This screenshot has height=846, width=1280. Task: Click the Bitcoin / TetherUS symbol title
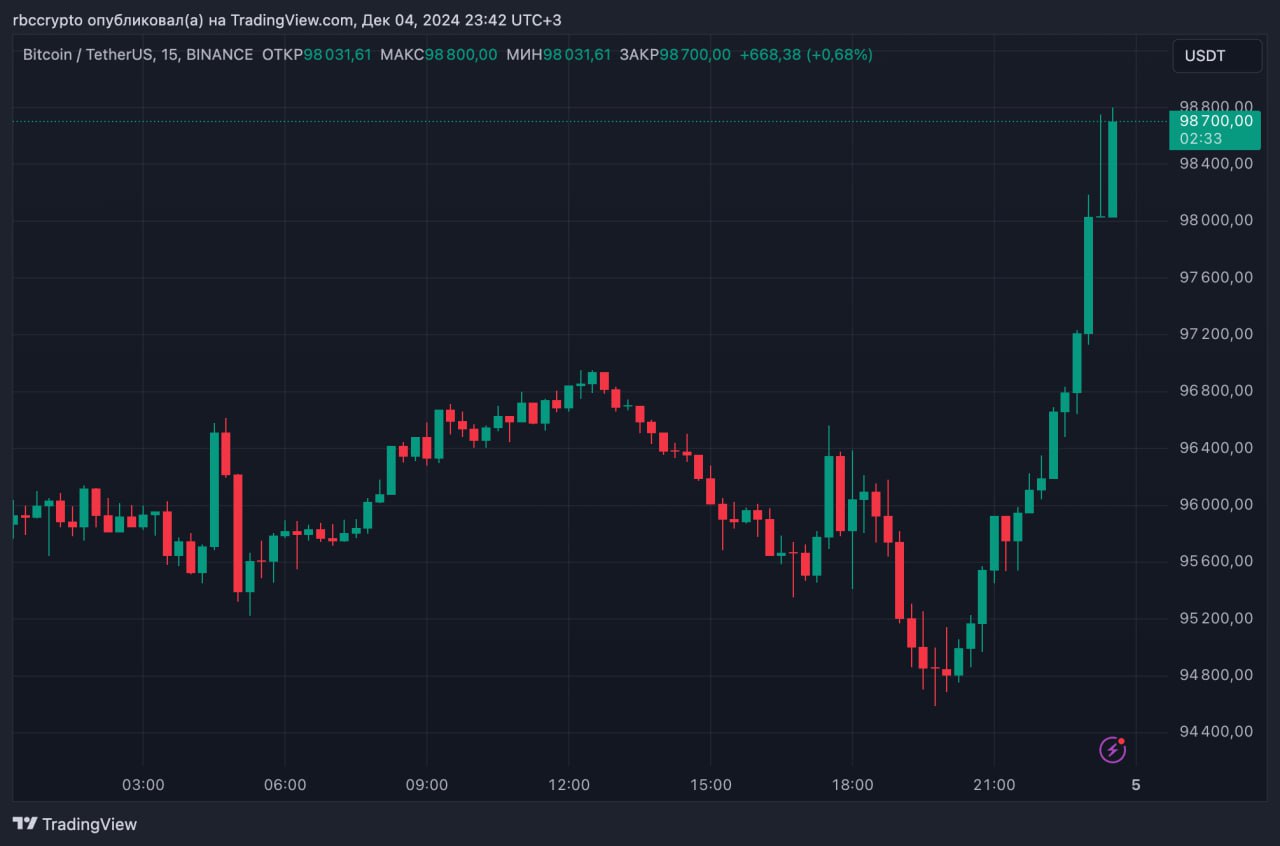[x=138, y=55]
